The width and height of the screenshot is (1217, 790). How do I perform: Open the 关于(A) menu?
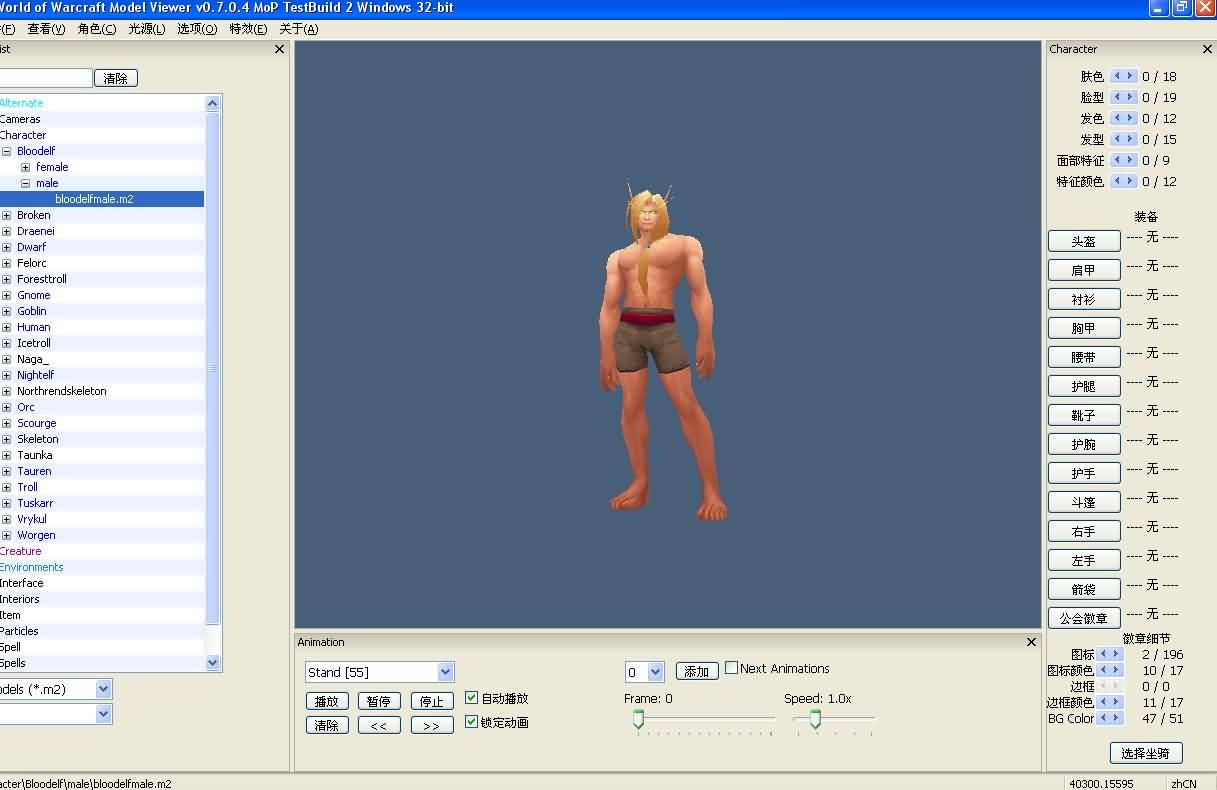pyautogui.click(x=299, y=29)
